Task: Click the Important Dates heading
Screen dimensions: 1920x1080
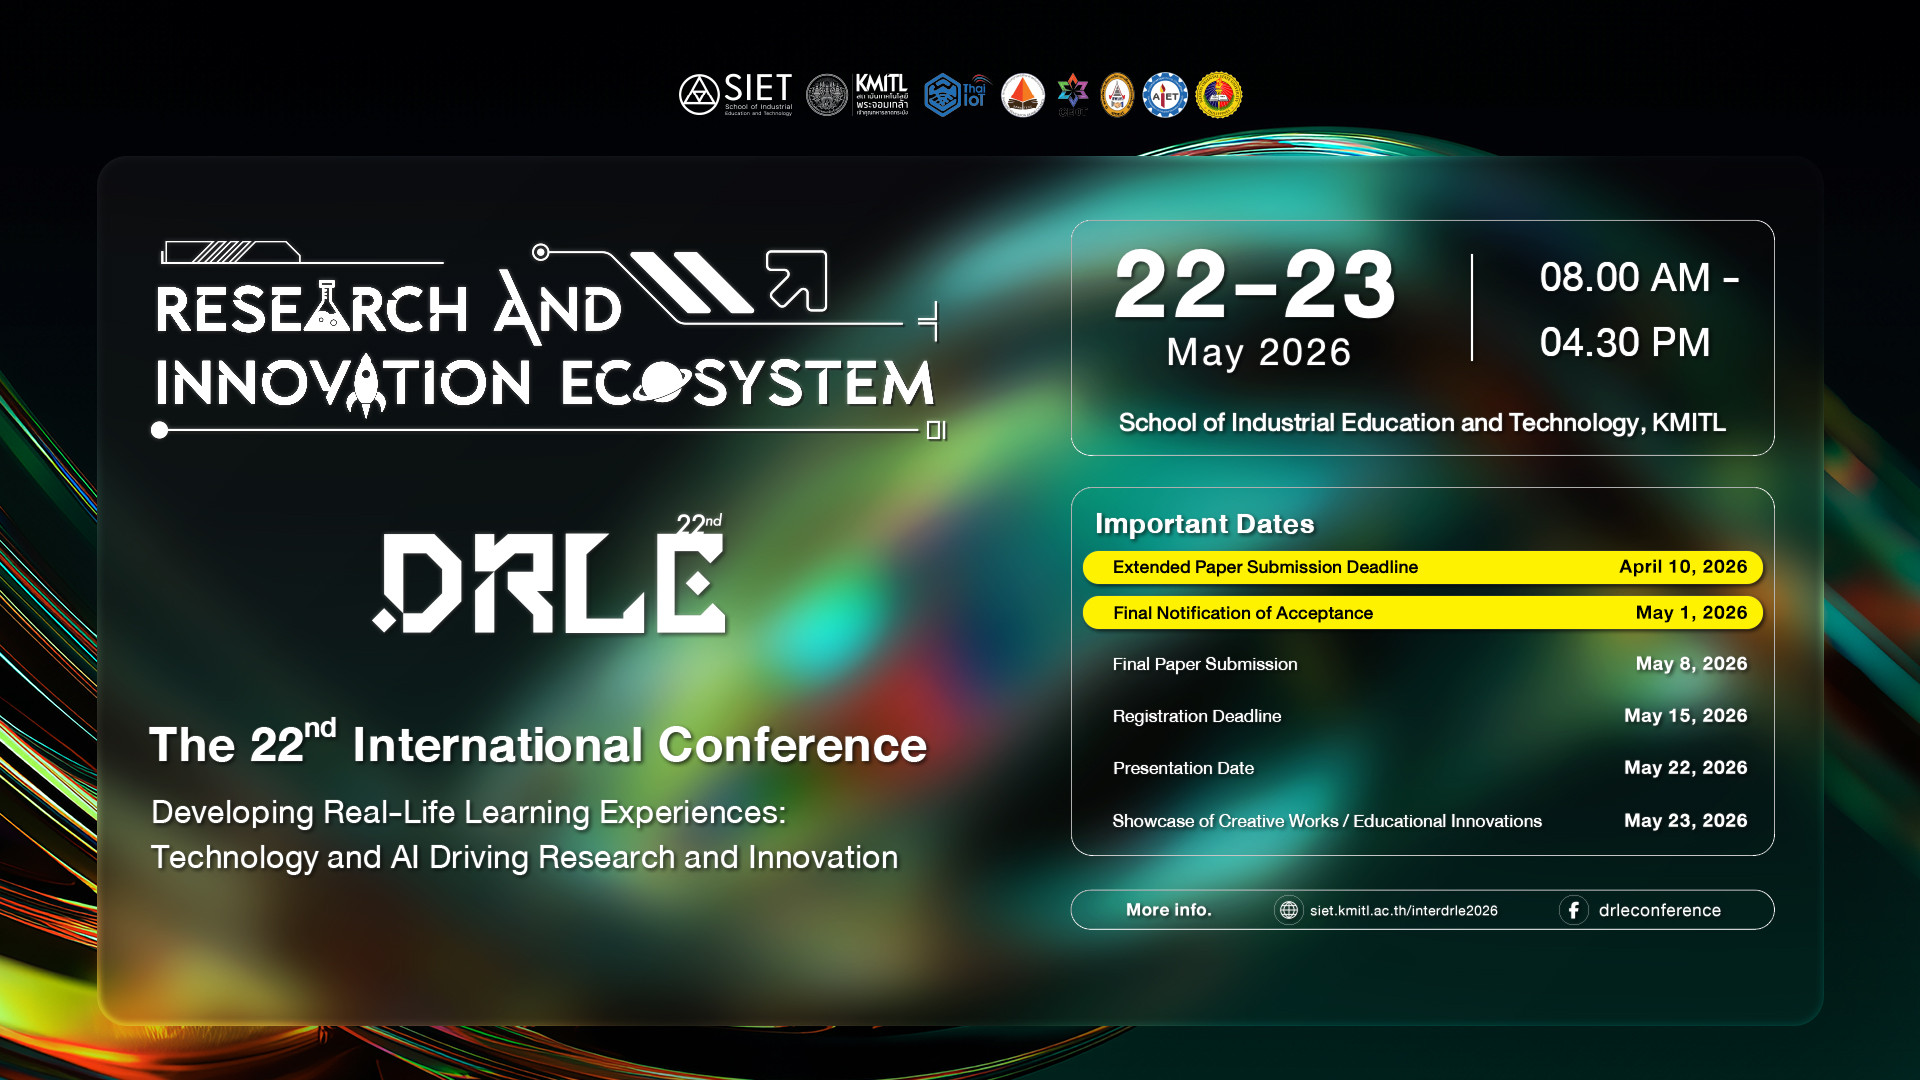Action: (1204, 524)
